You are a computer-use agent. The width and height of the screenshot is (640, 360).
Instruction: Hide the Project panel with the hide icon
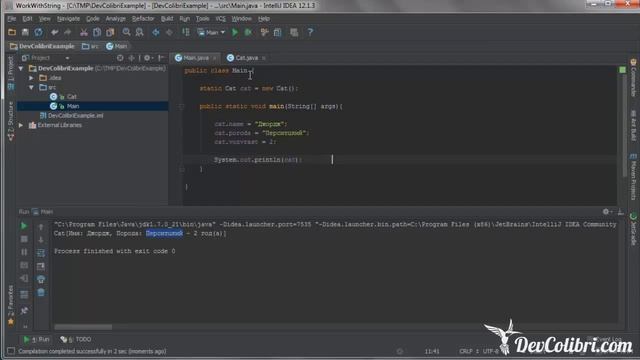pyautogui.click(x=161, y=58)
